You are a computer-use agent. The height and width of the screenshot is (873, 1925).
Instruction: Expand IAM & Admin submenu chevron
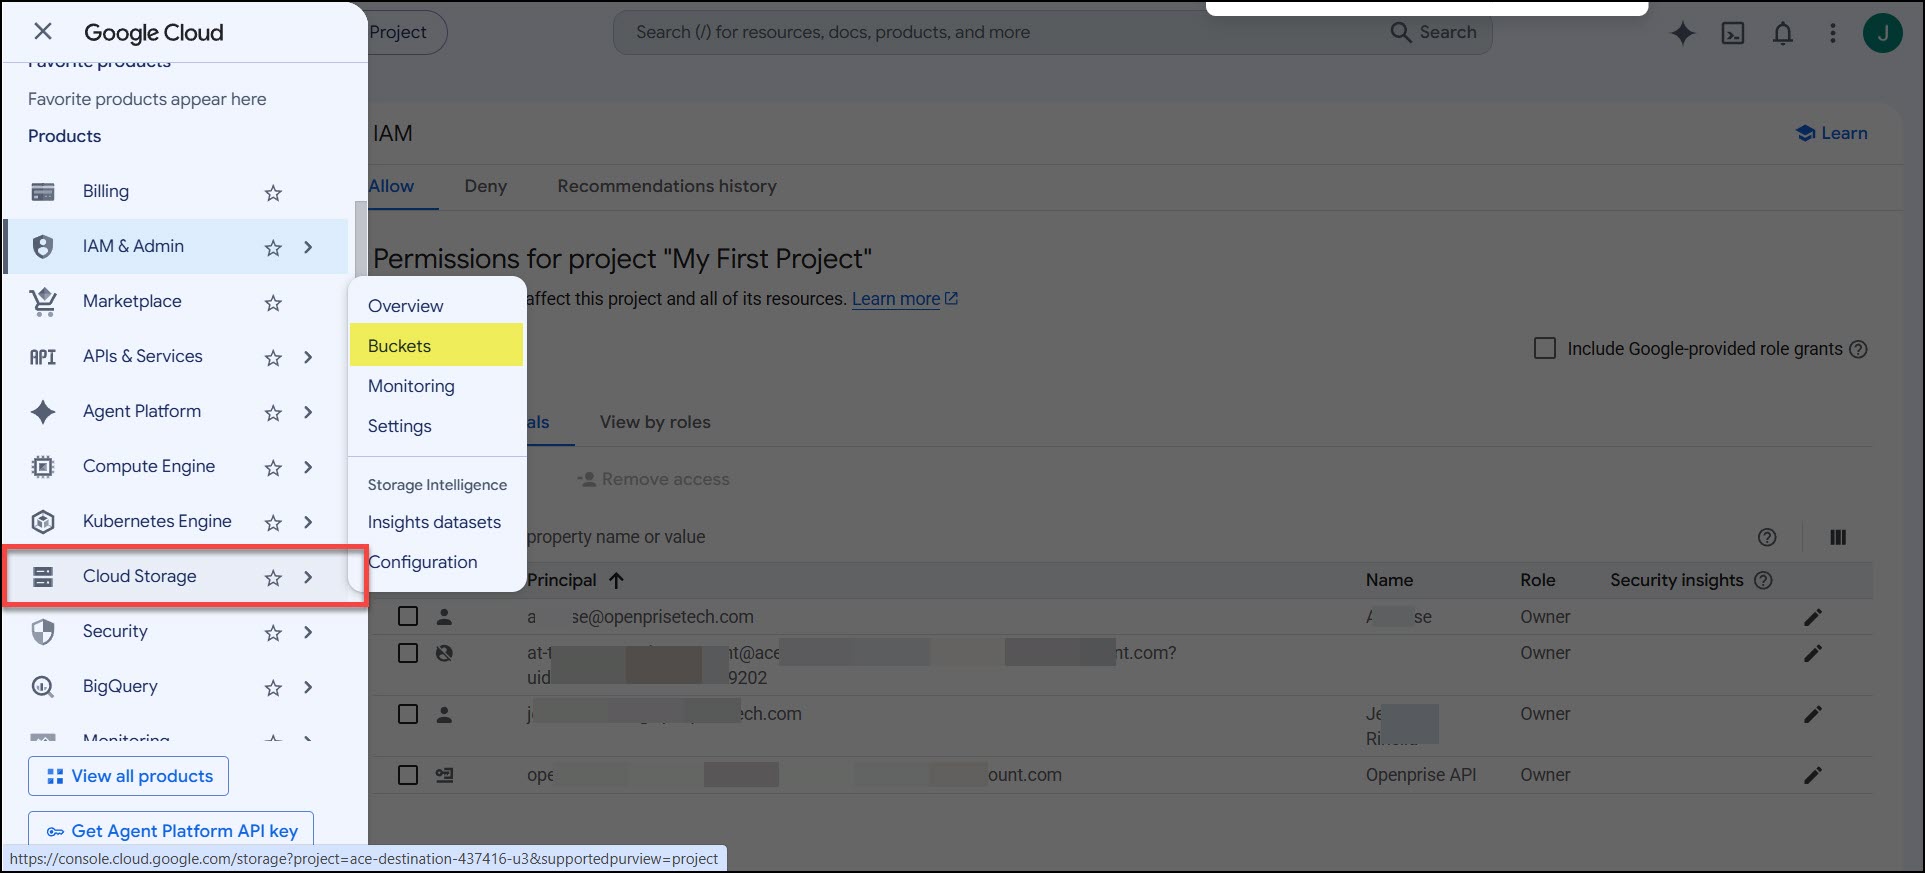(308, 247)
